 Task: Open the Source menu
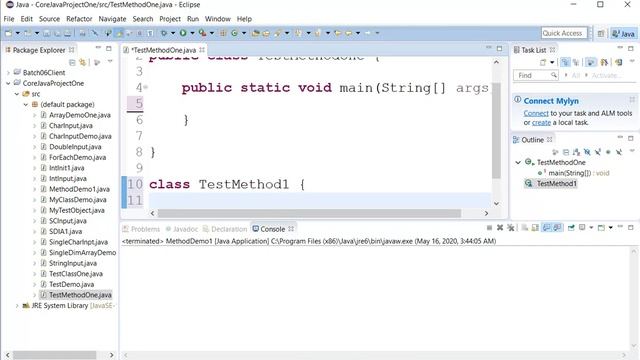coord(49,19)
